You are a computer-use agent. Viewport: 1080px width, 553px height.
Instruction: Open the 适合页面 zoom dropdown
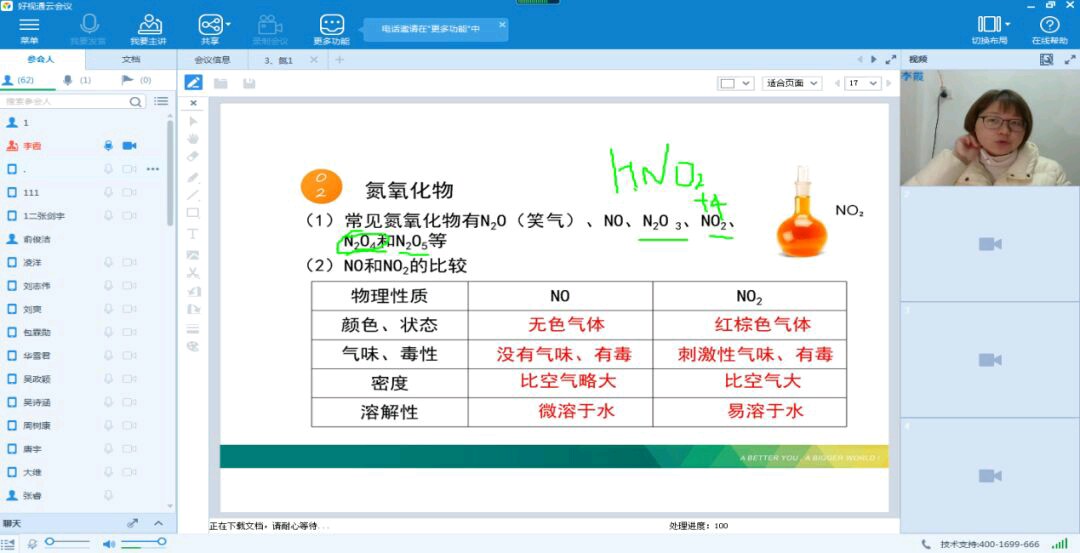pyautogui.click(x=791, y=83)
